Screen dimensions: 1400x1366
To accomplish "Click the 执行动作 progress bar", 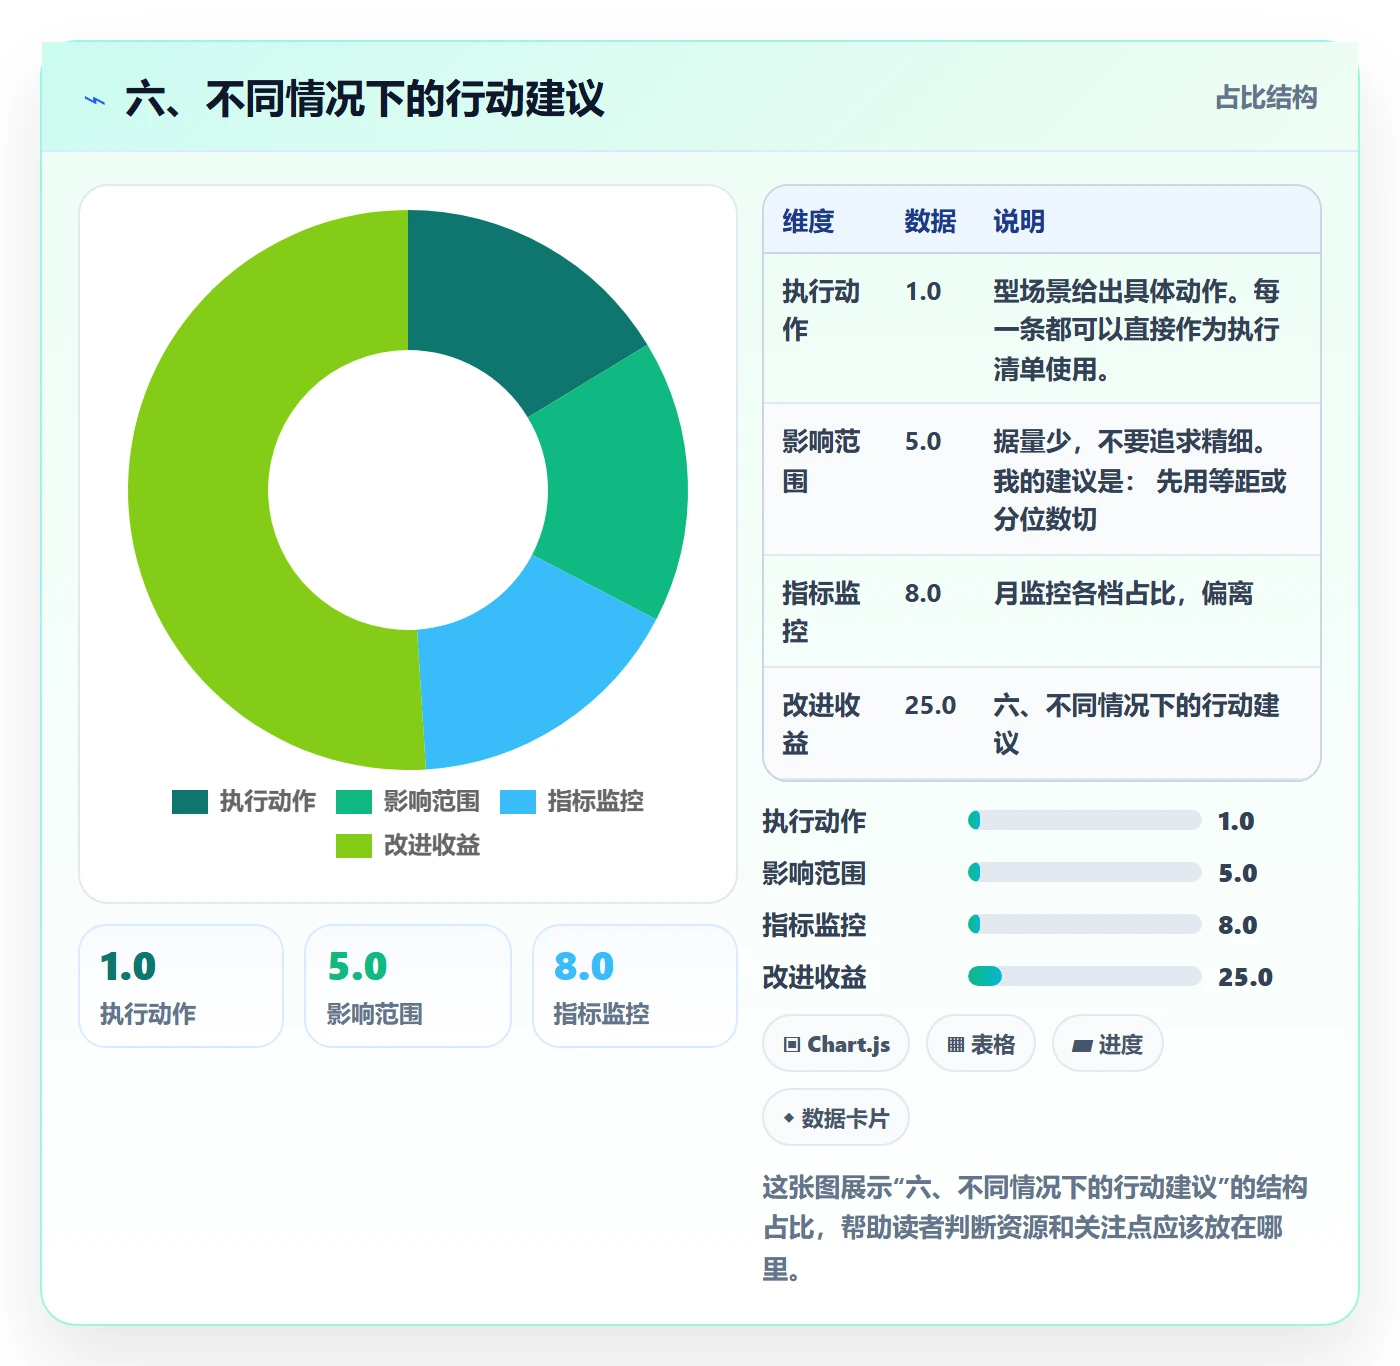I will 1084,821.
